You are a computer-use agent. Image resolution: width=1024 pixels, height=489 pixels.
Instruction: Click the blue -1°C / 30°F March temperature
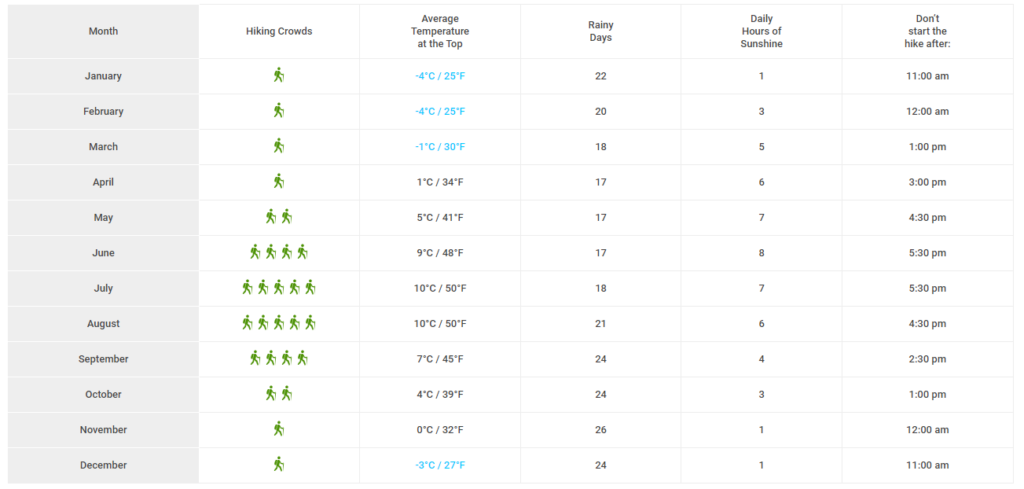(440, 147)
